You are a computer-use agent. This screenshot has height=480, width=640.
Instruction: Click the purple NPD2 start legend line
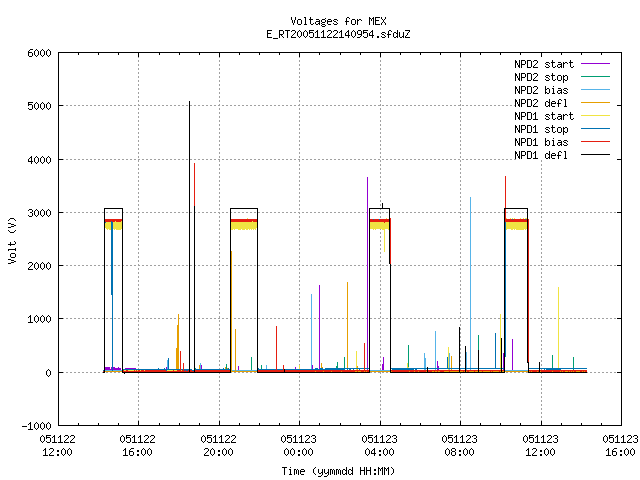[596, 64]
